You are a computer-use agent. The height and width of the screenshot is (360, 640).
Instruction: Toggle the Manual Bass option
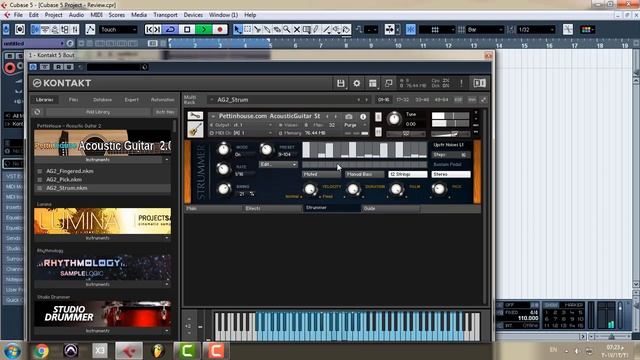364,174
